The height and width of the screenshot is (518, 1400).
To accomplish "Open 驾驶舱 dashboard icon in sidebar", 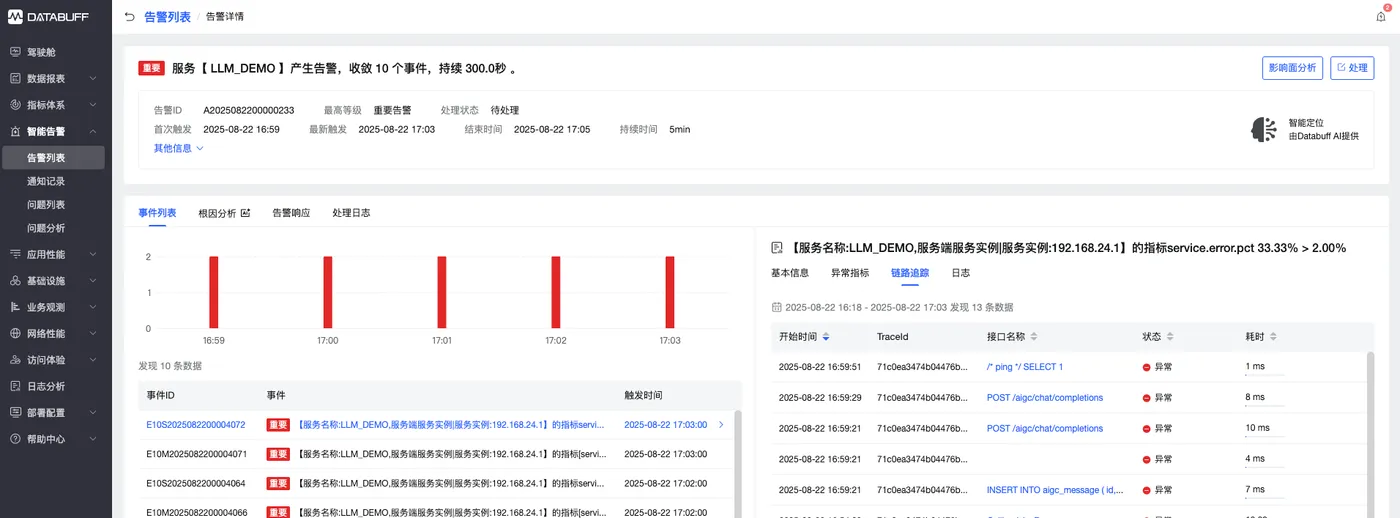I will (x=15, y=52).
